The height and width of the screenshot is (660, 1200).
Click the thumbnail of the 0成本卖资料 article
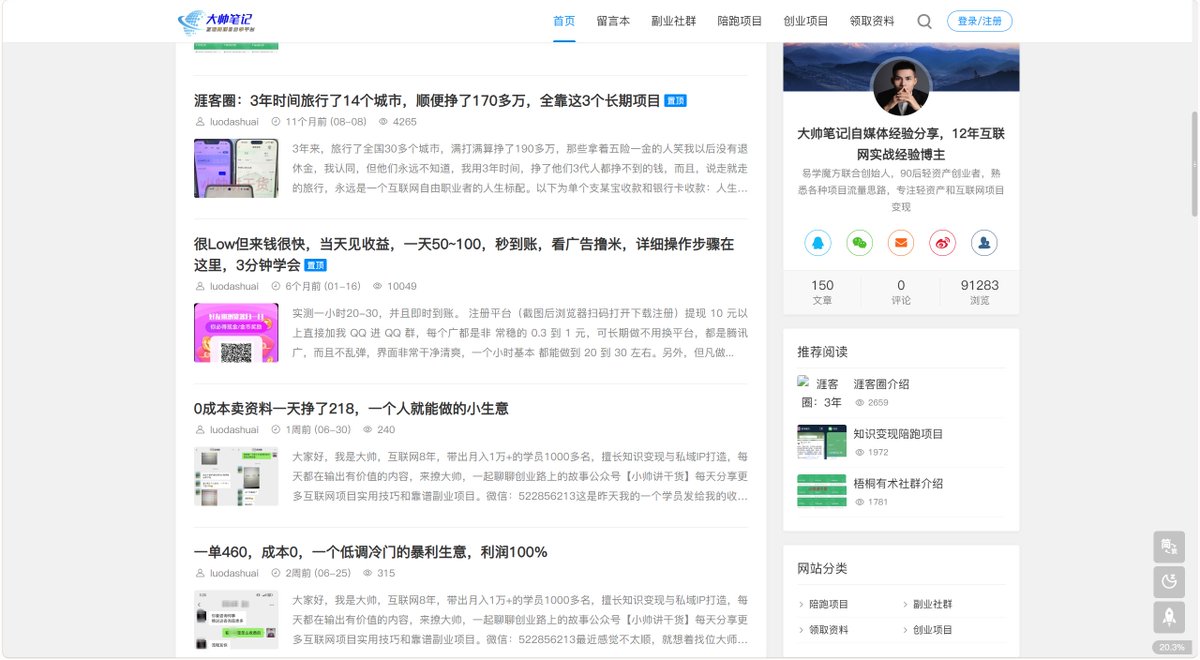[x=236, y=476]
